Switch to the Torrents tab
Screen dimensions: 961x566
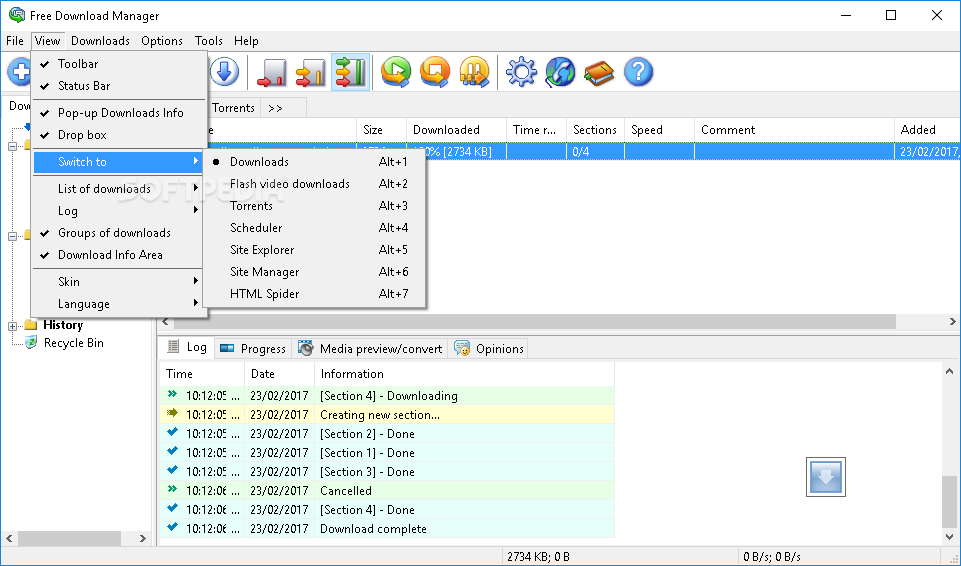(x=234, y=108)
